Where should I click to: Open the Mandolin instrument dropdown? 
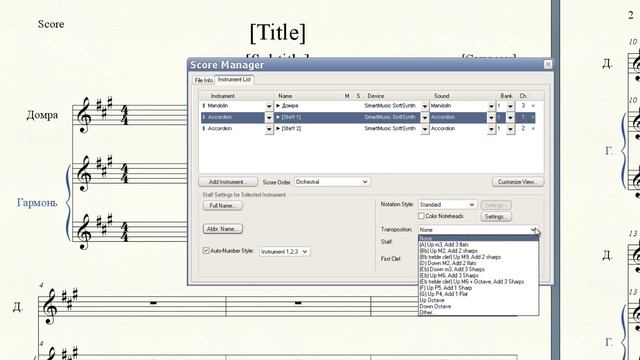click(x=269, y=106)
